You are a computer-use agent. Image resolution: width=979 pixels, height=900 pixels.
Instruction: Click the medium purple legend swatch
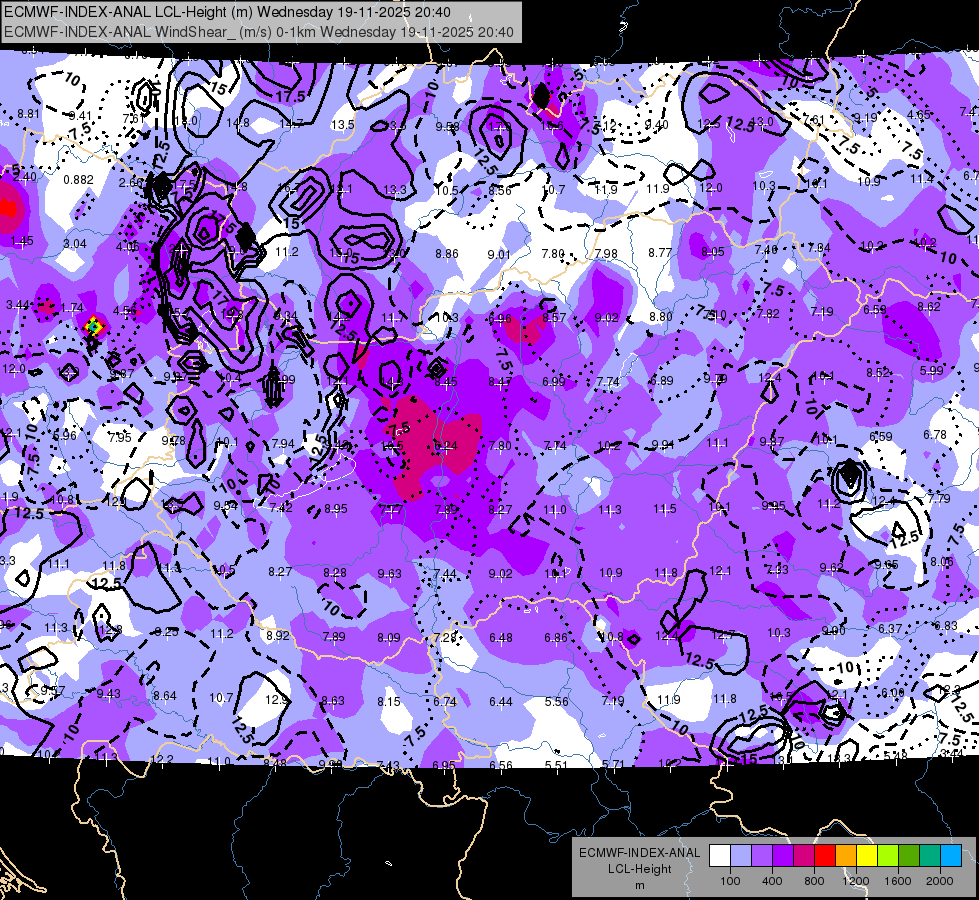762,856
